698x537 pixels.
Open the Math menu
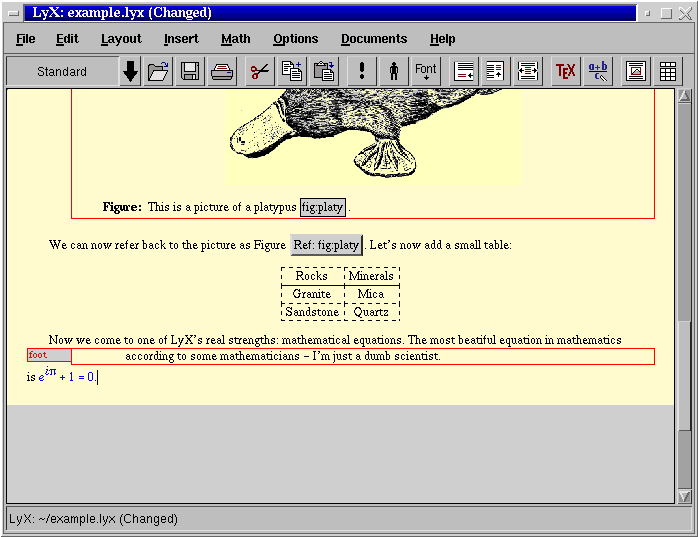tap(236, 39)
